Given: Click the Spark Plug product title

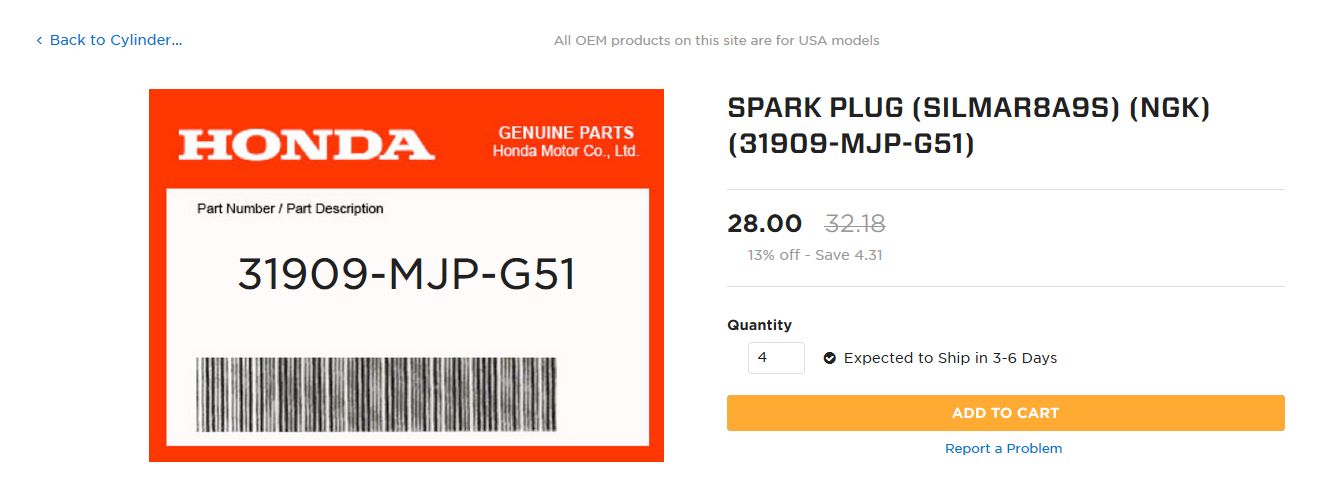Looking at the screenshot, I should 968,126.
